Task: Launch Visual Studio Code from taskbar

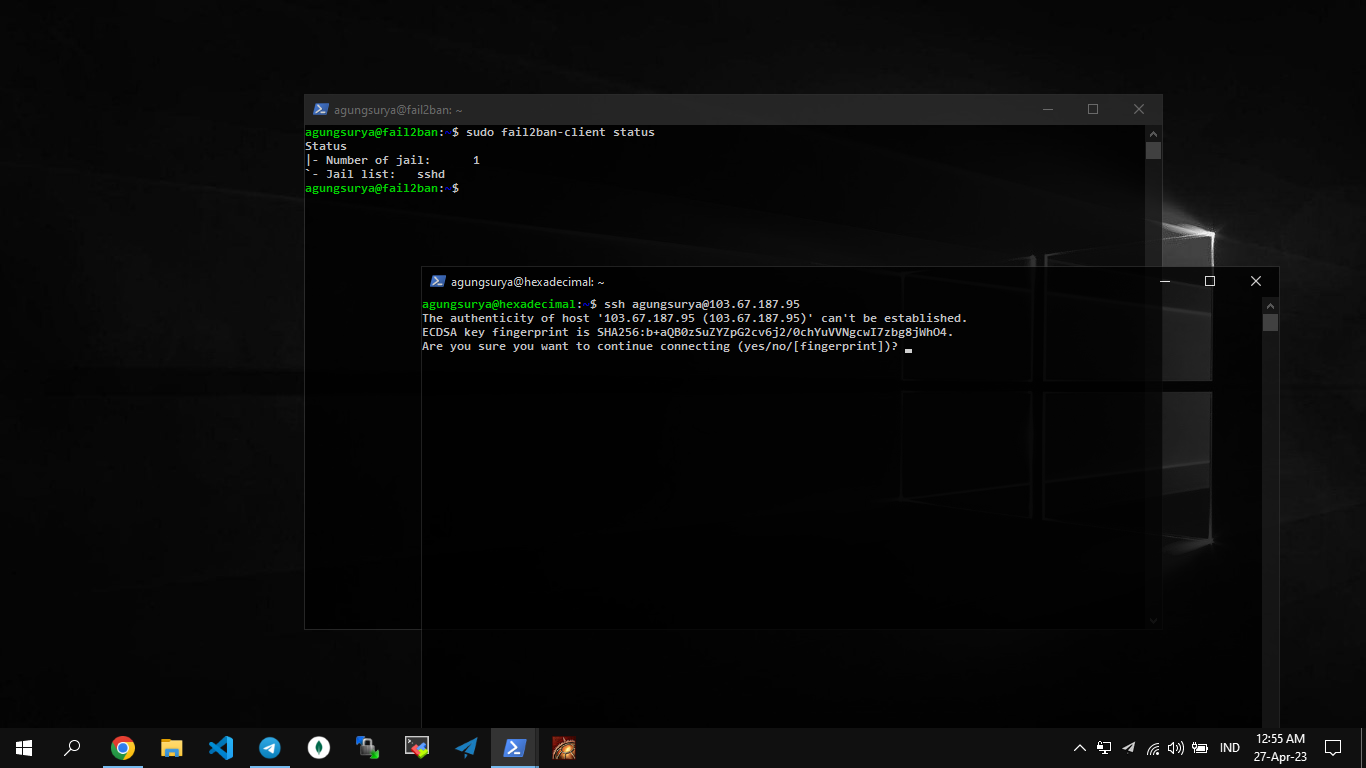Action: click(221, 748)
